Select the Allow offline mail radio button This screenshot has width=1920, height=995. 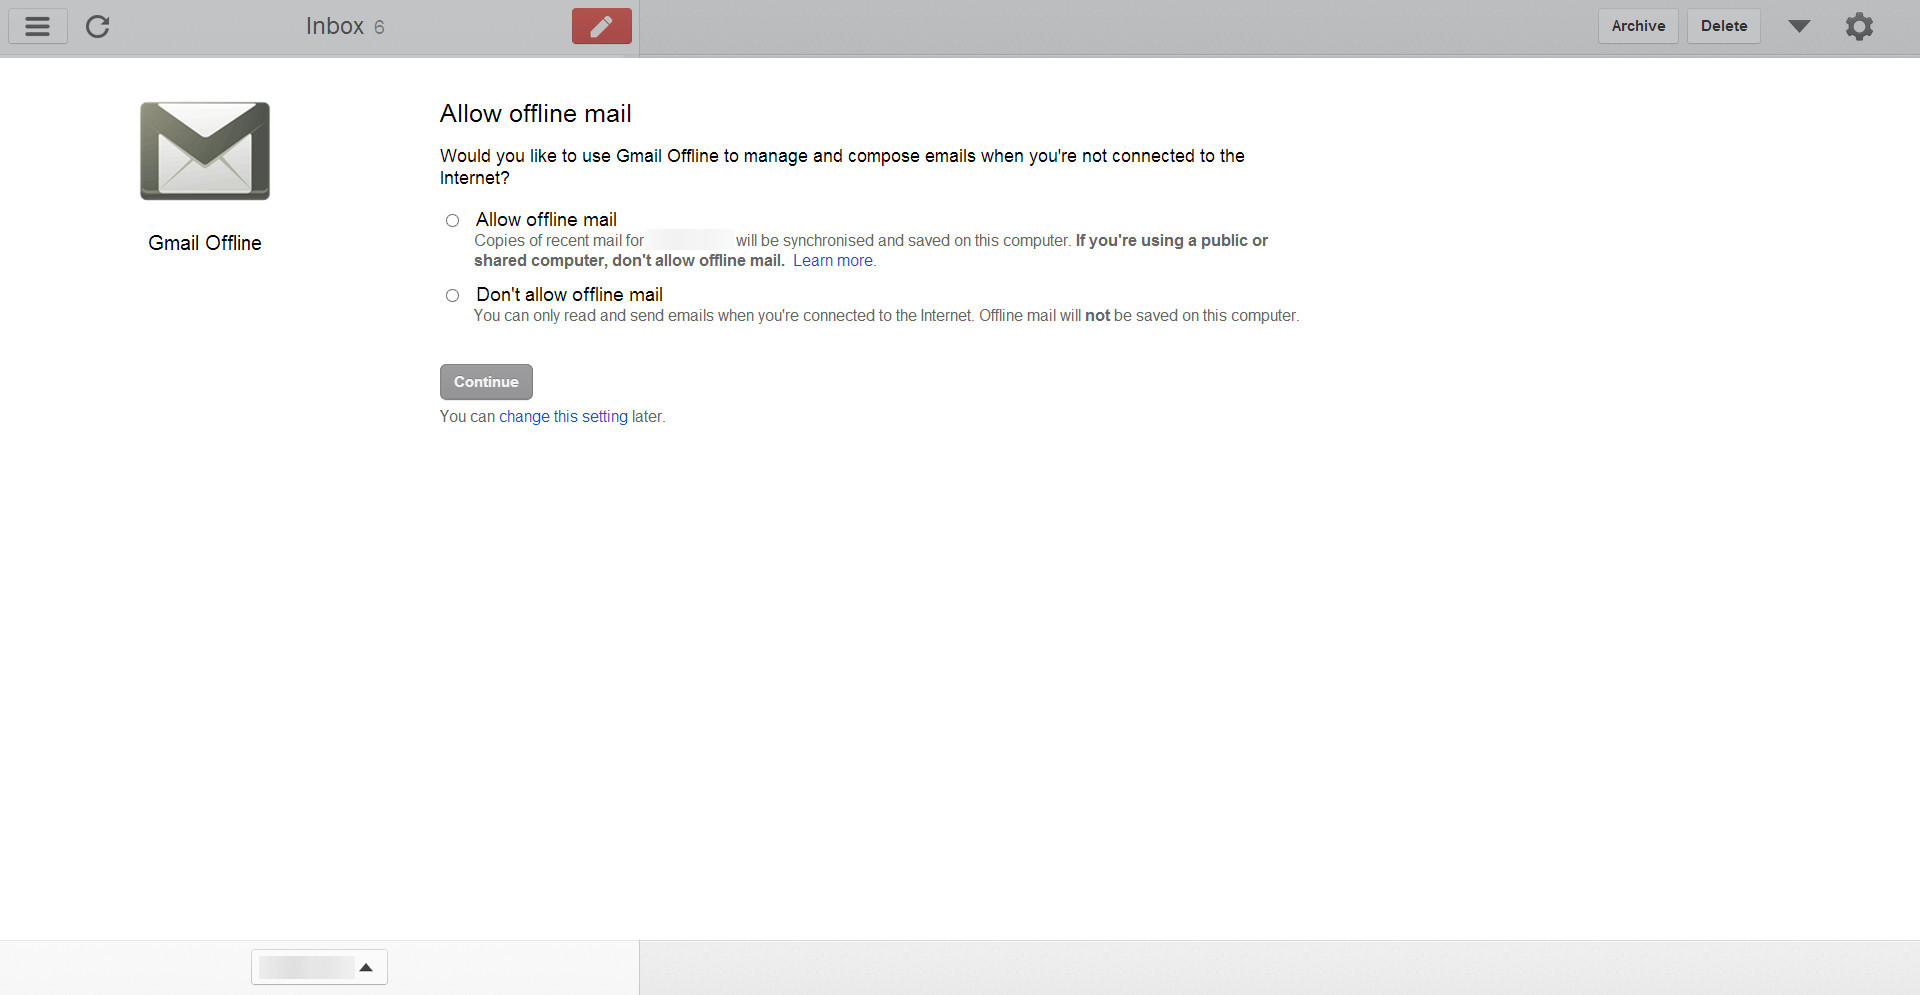453,220
